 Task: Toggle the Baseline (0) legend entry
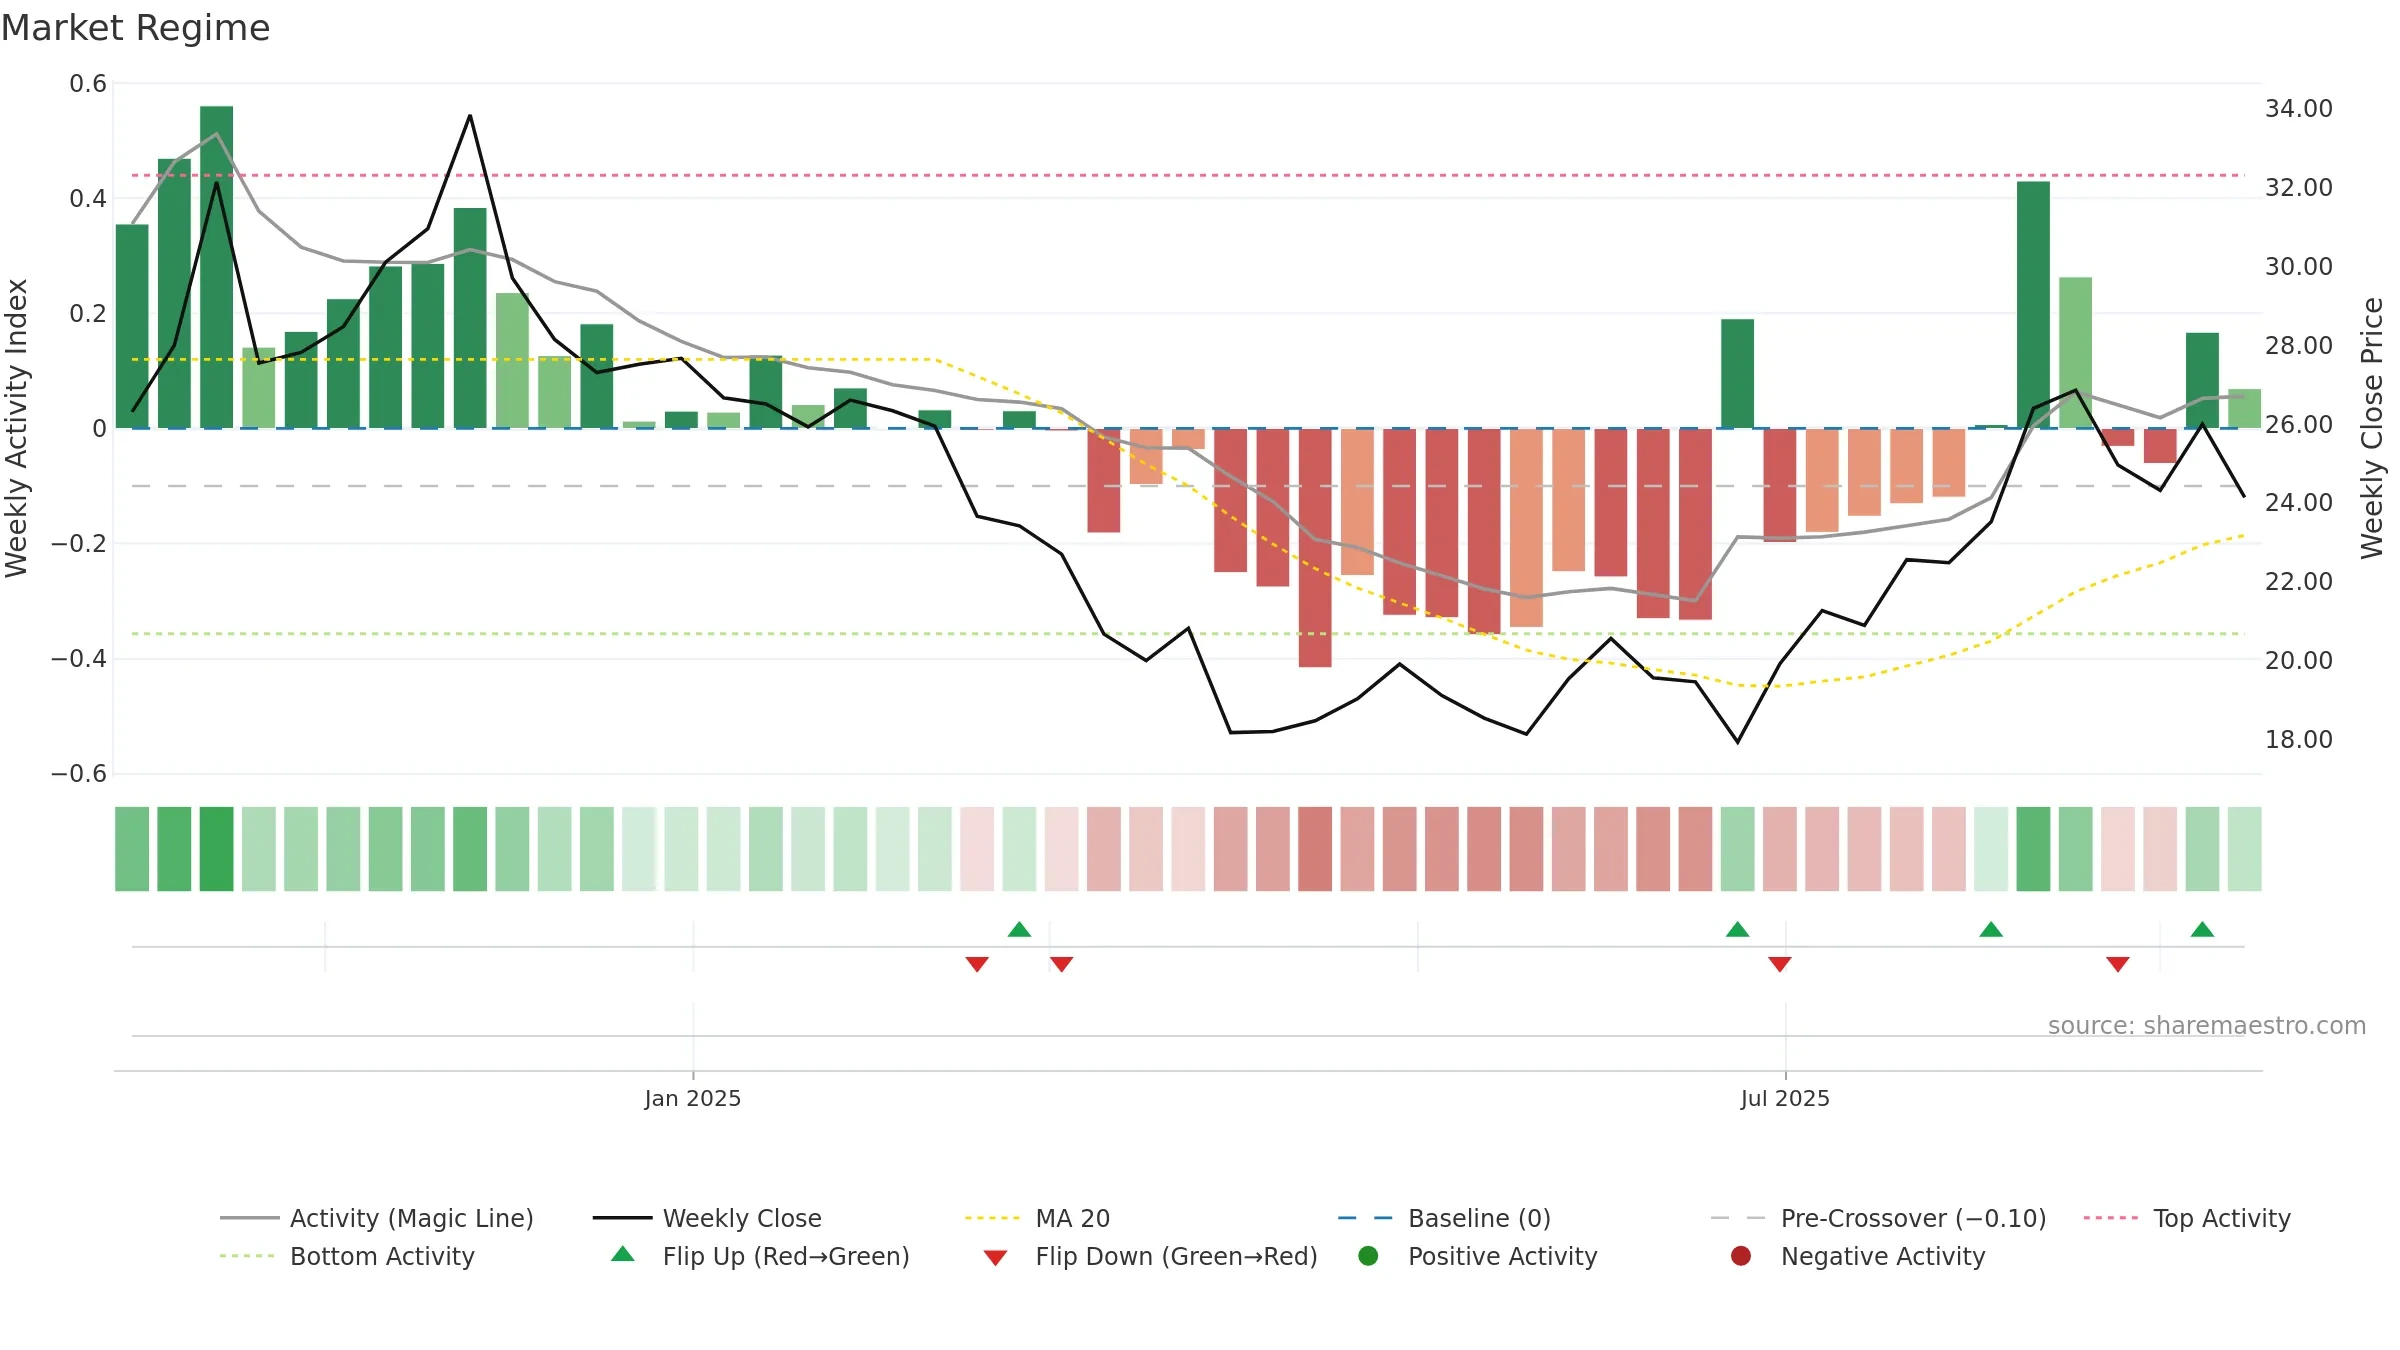pos(1444,1218)
